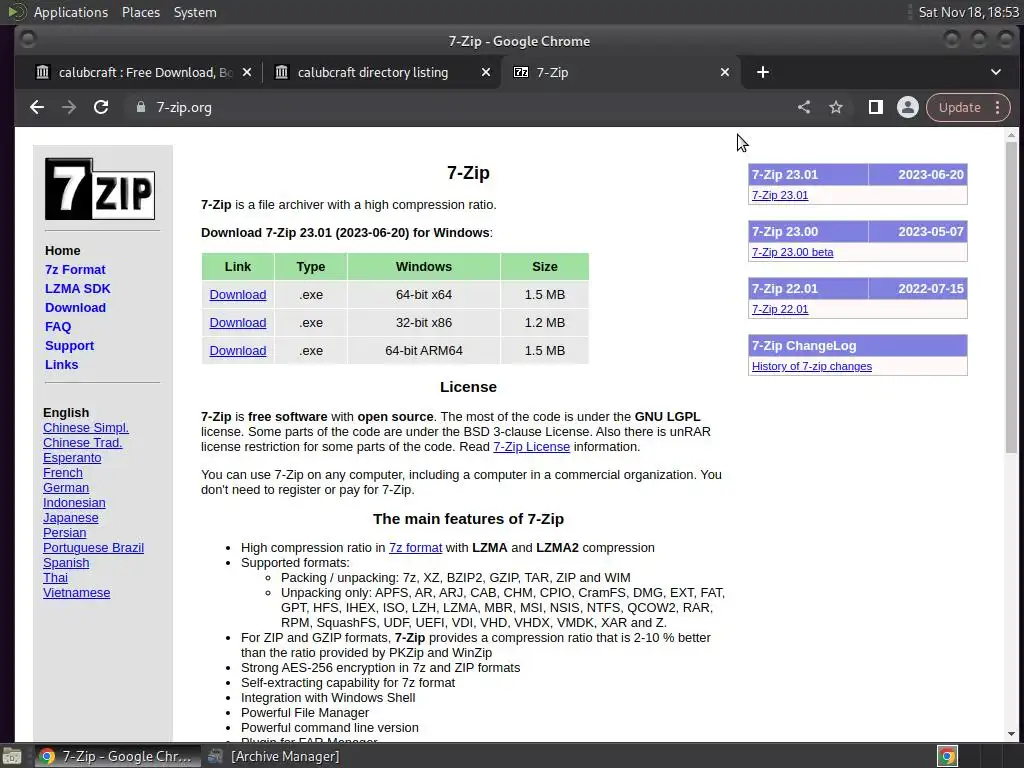This screenshot has width=1024, height=768.
Task: Open History of 7-zip changes link
Action: (x=812, y=366)
